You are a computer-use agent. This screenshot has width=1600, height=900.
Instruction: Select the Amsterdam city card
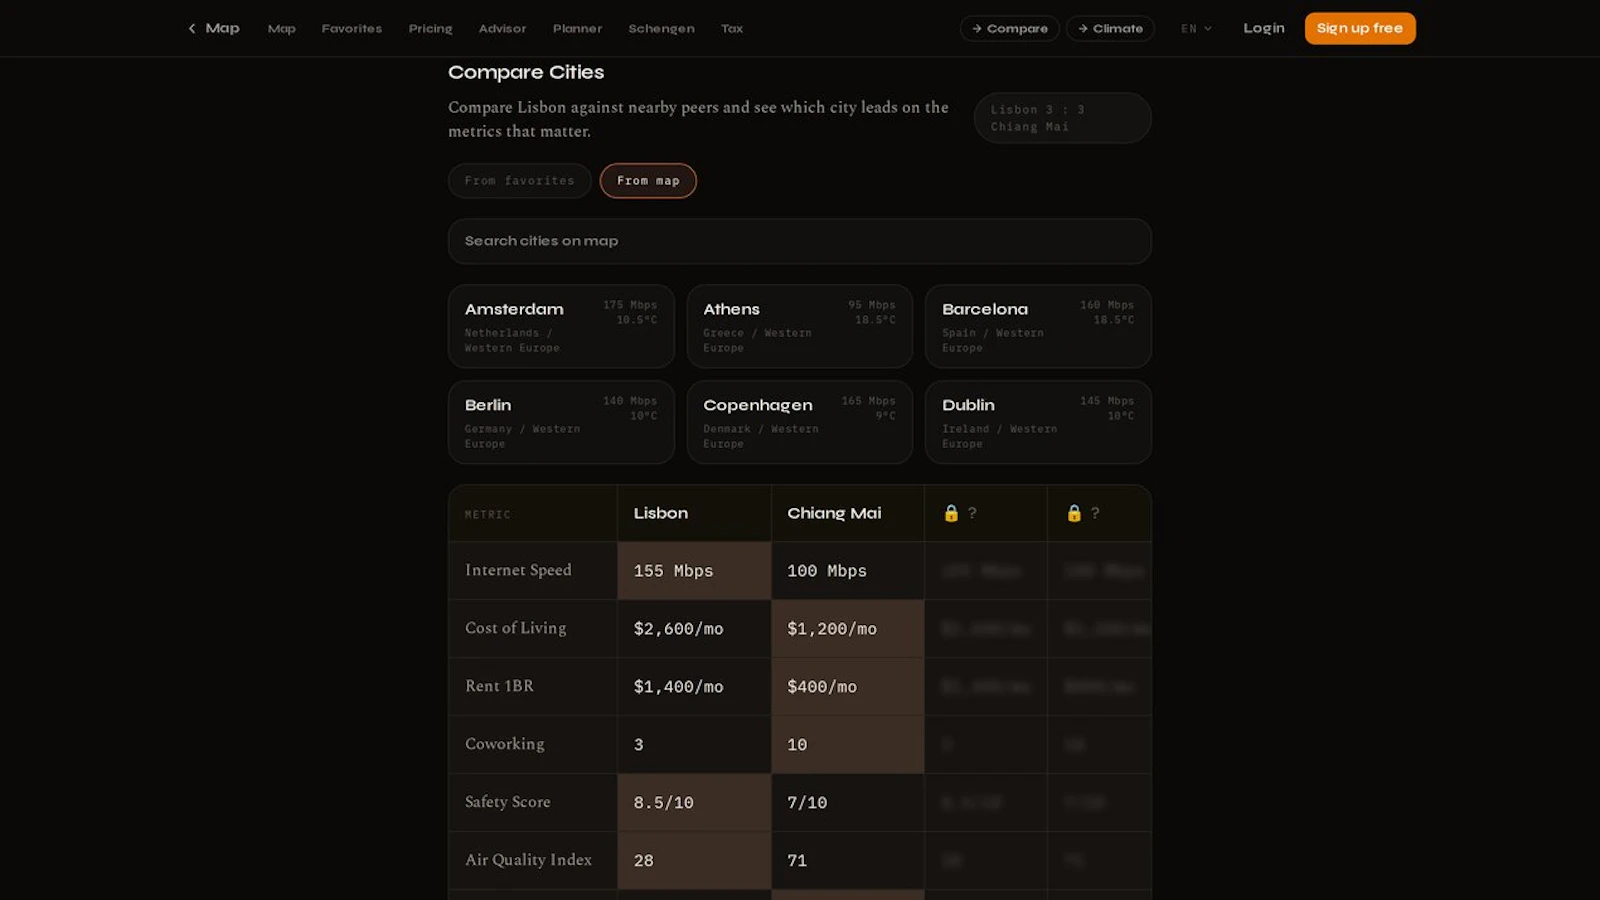561,326
